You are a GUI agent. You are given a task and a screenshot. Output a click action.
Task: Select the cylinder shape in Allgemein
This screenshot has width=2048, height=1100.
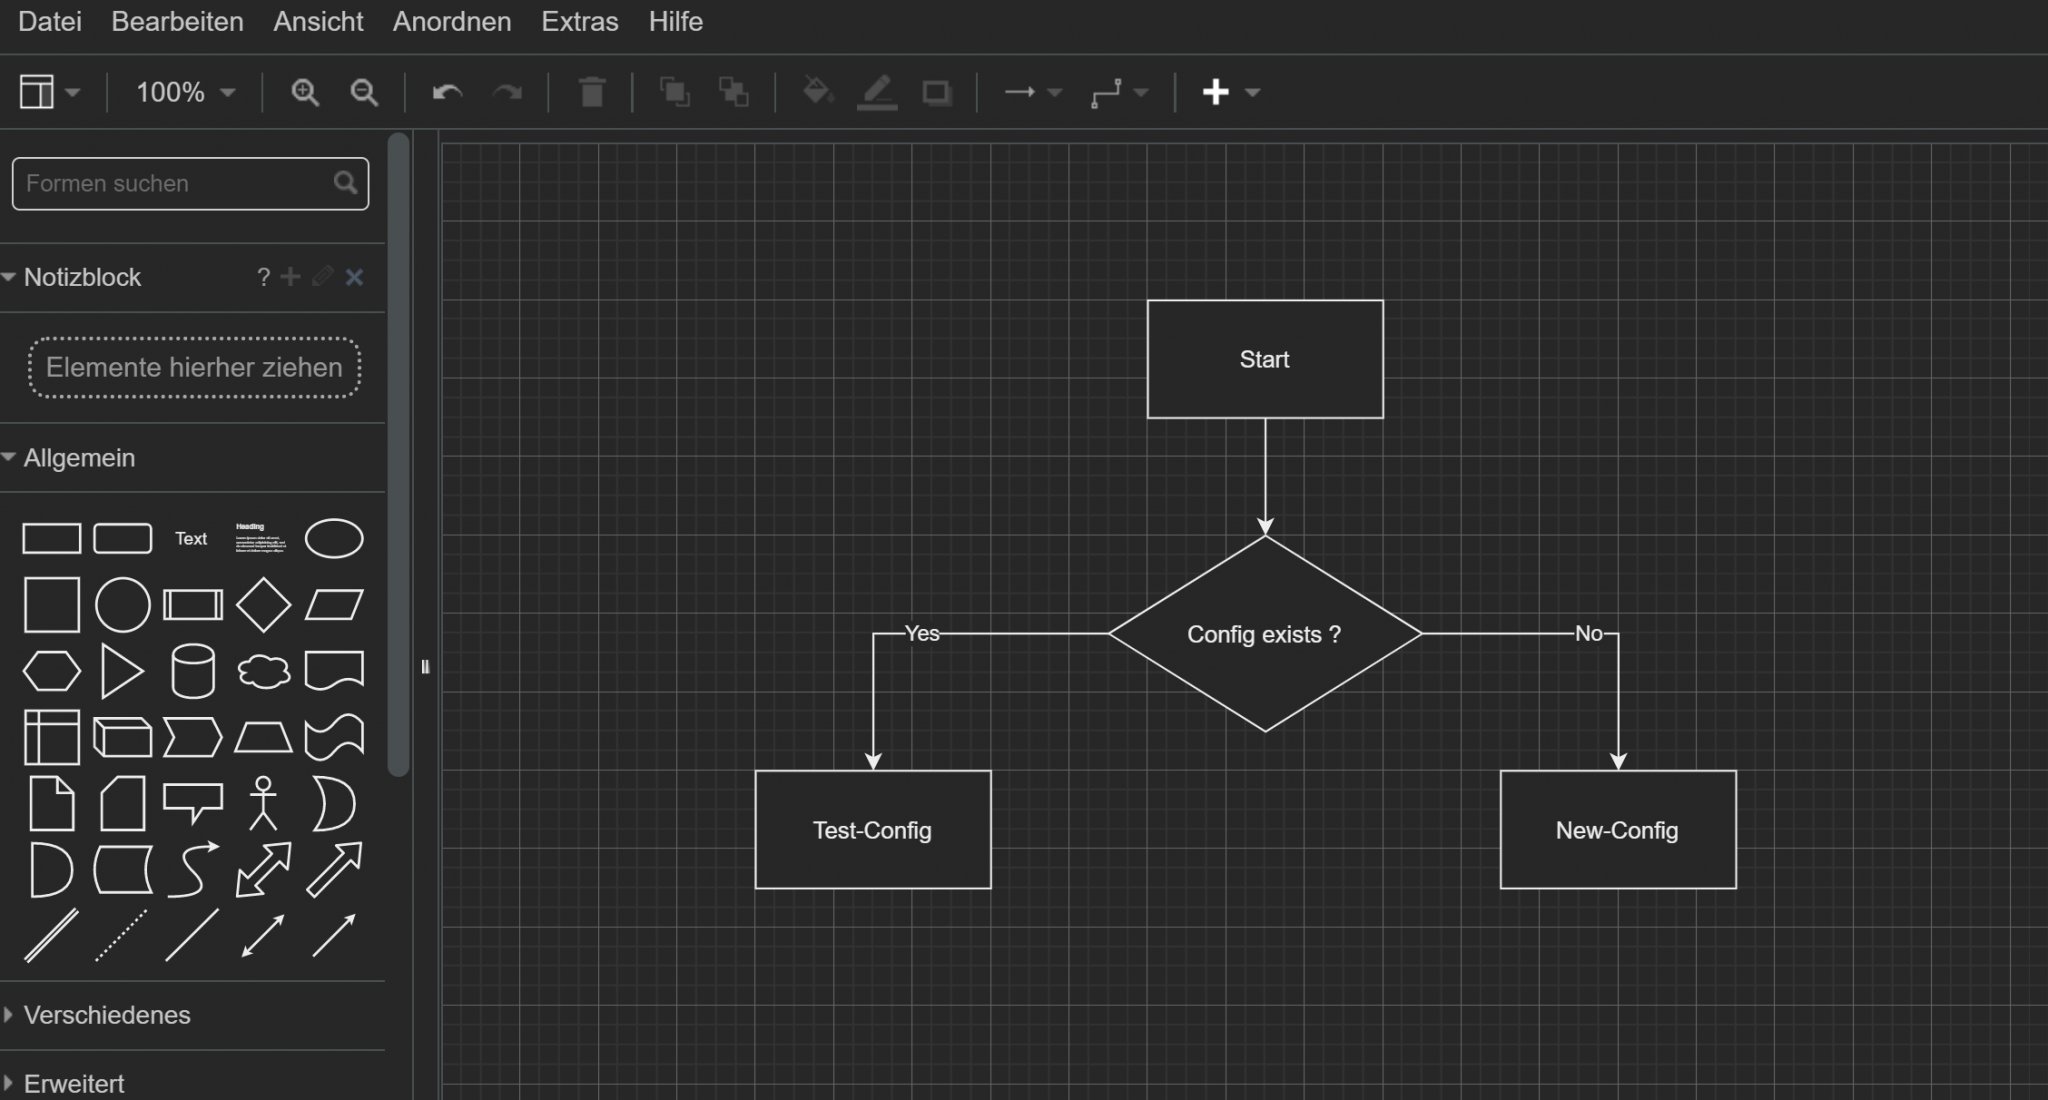(193, 670)
